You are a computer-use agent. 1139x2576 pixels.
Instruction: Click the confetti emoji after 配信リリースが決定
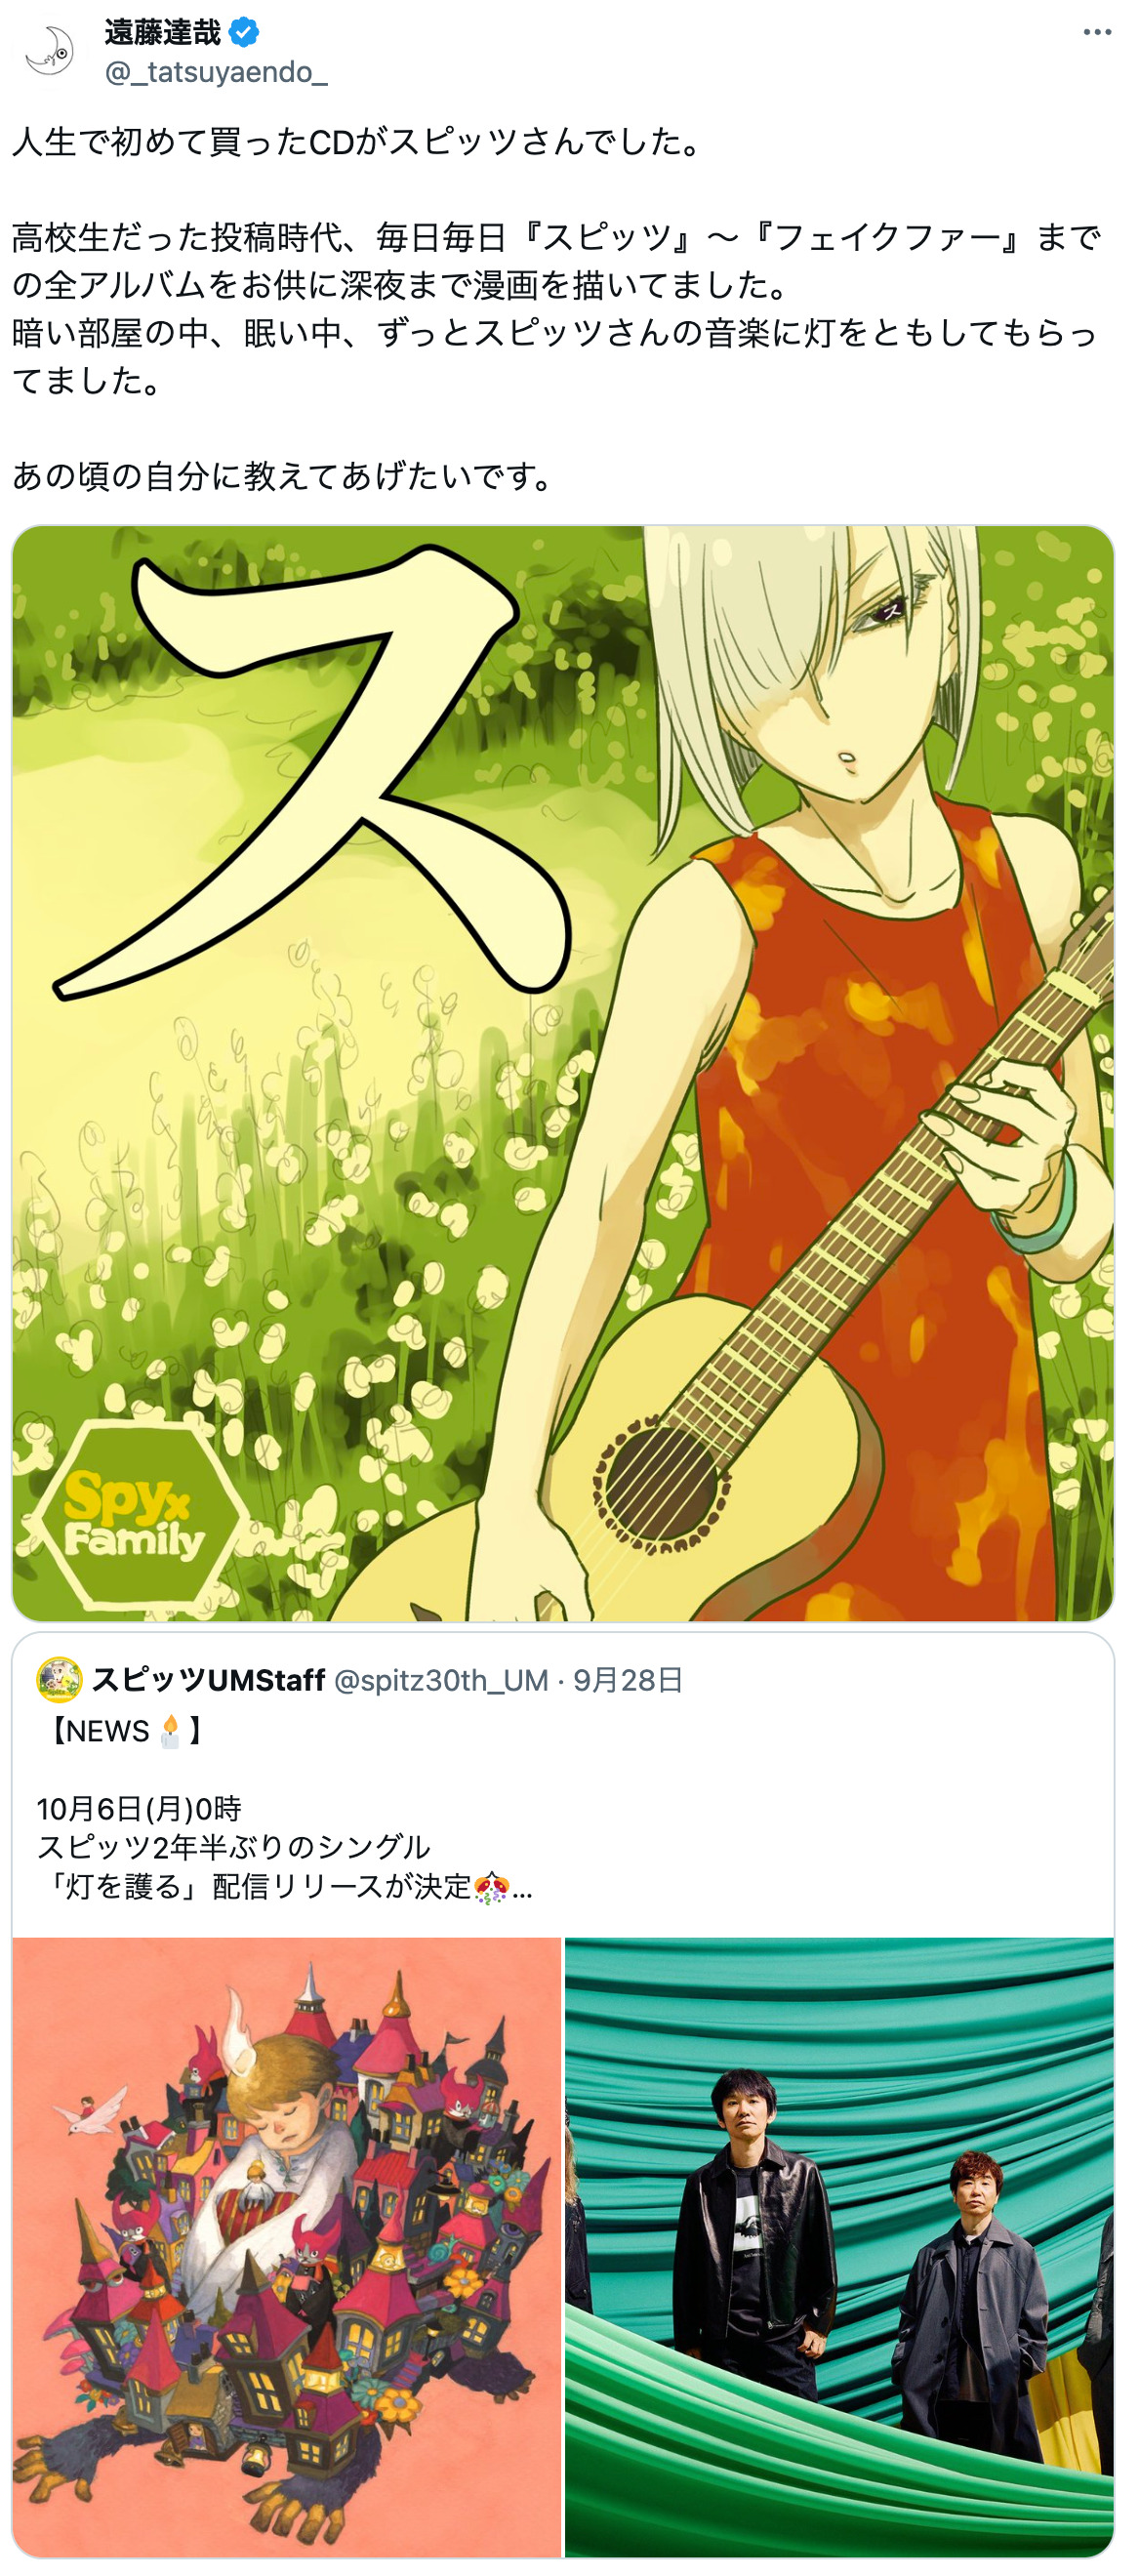tap(490, 1887)
